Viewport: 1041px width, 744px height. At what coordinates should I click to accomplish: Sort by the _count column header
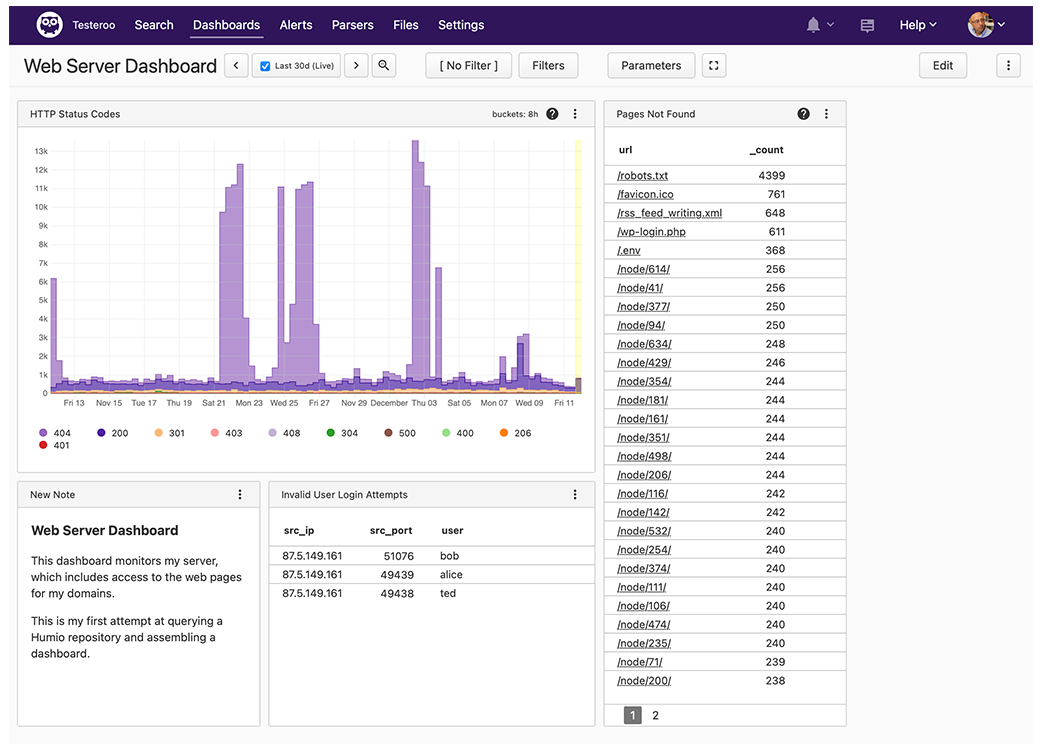pos(767,150)
